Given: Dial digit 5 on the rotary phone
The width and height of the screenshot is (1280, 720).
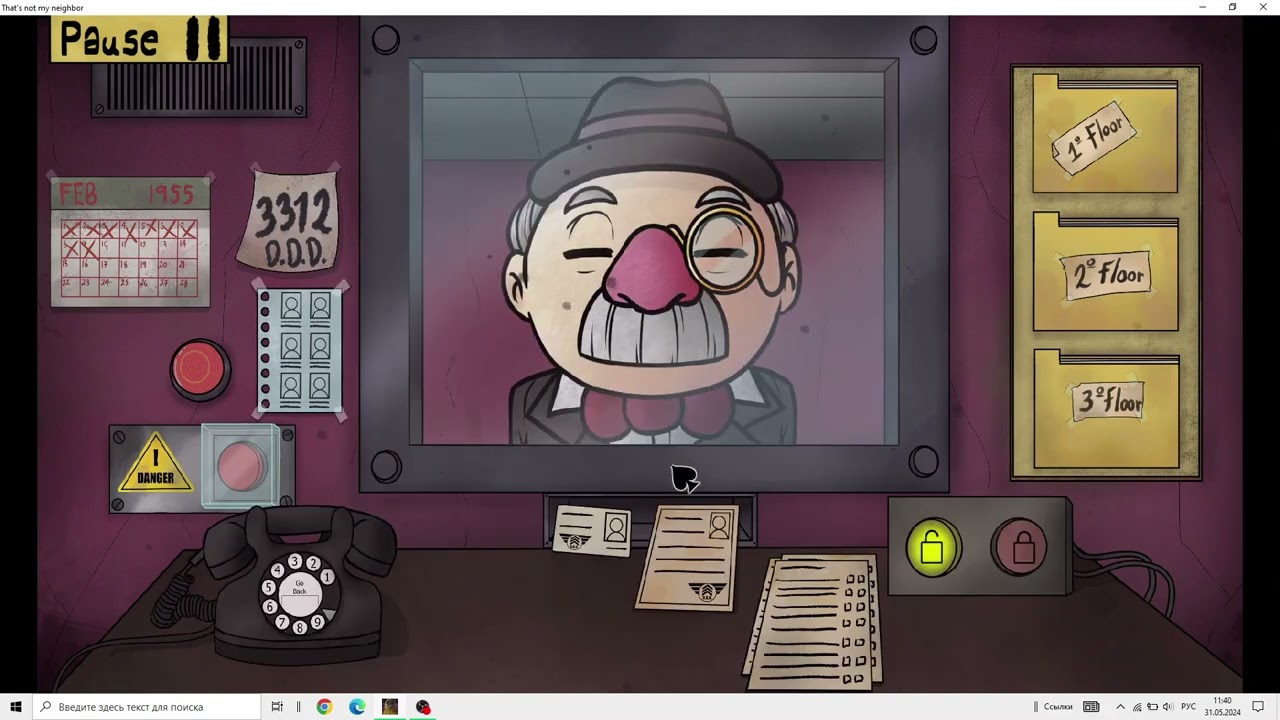Looking at the screenshot, I should (268, 588).
